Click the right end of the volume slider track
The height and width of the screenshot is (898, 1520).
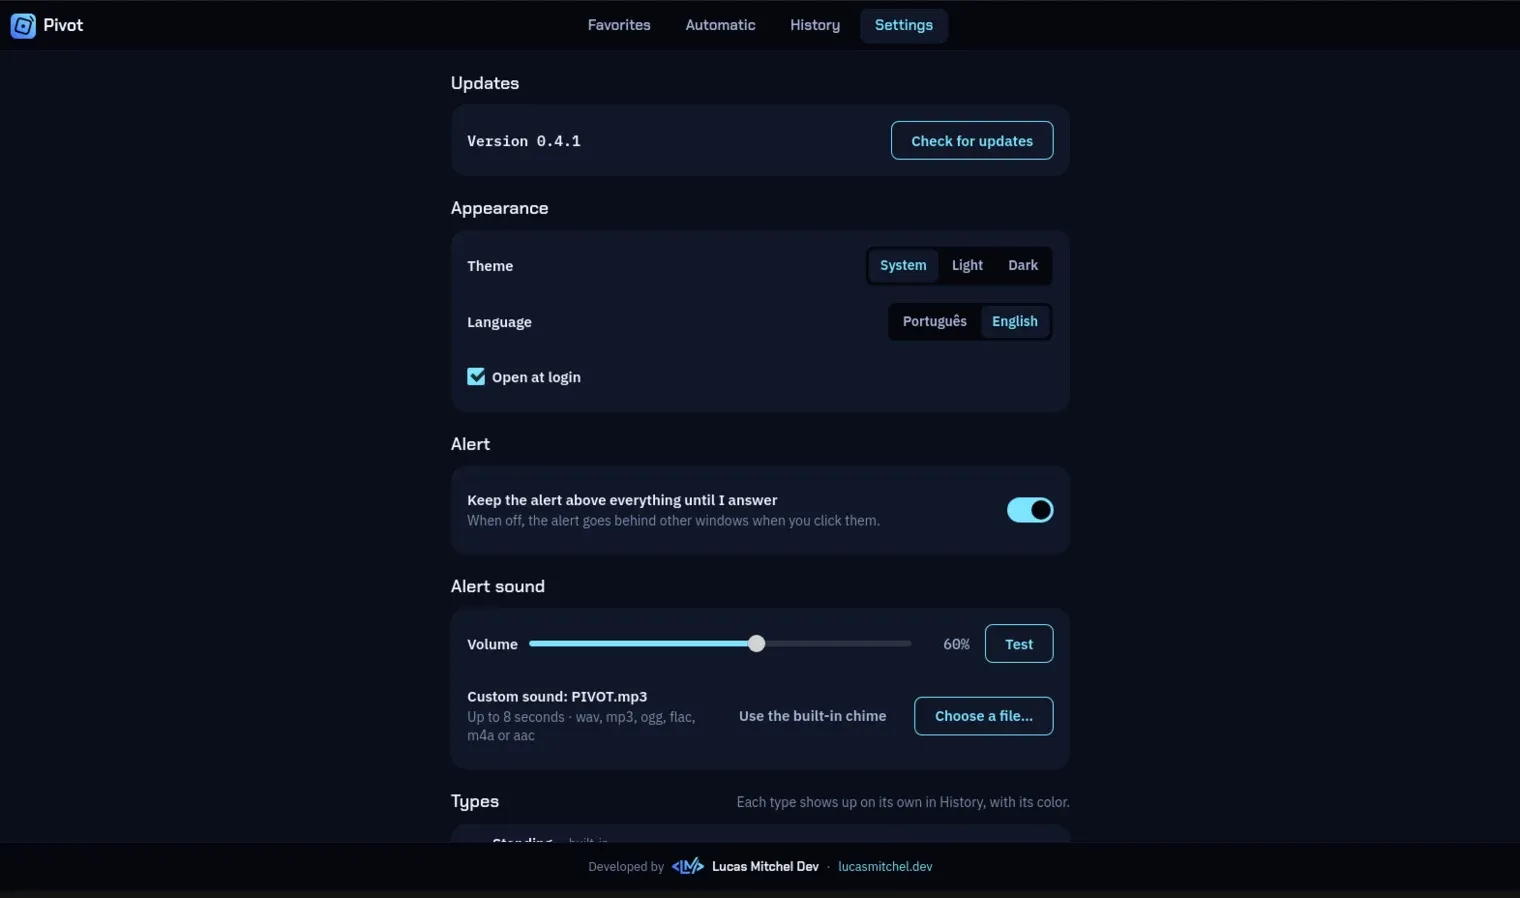[908, 644]
